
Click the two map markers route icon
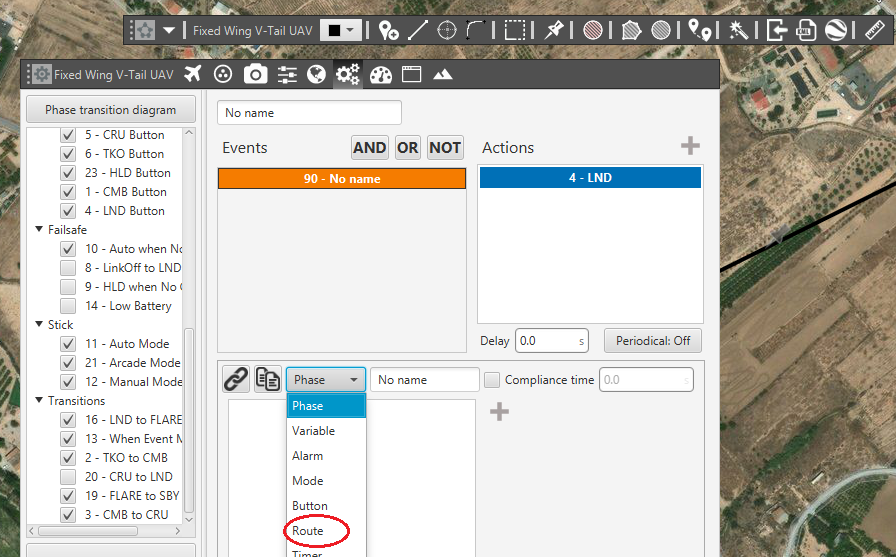pos(699,30)
